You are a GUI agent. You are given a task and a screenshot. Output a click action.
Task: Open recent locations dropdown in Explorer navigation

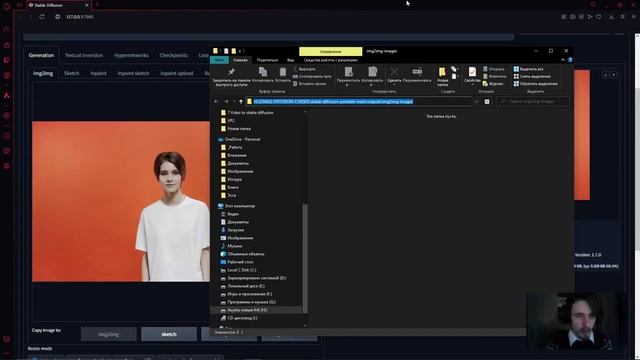234,101
